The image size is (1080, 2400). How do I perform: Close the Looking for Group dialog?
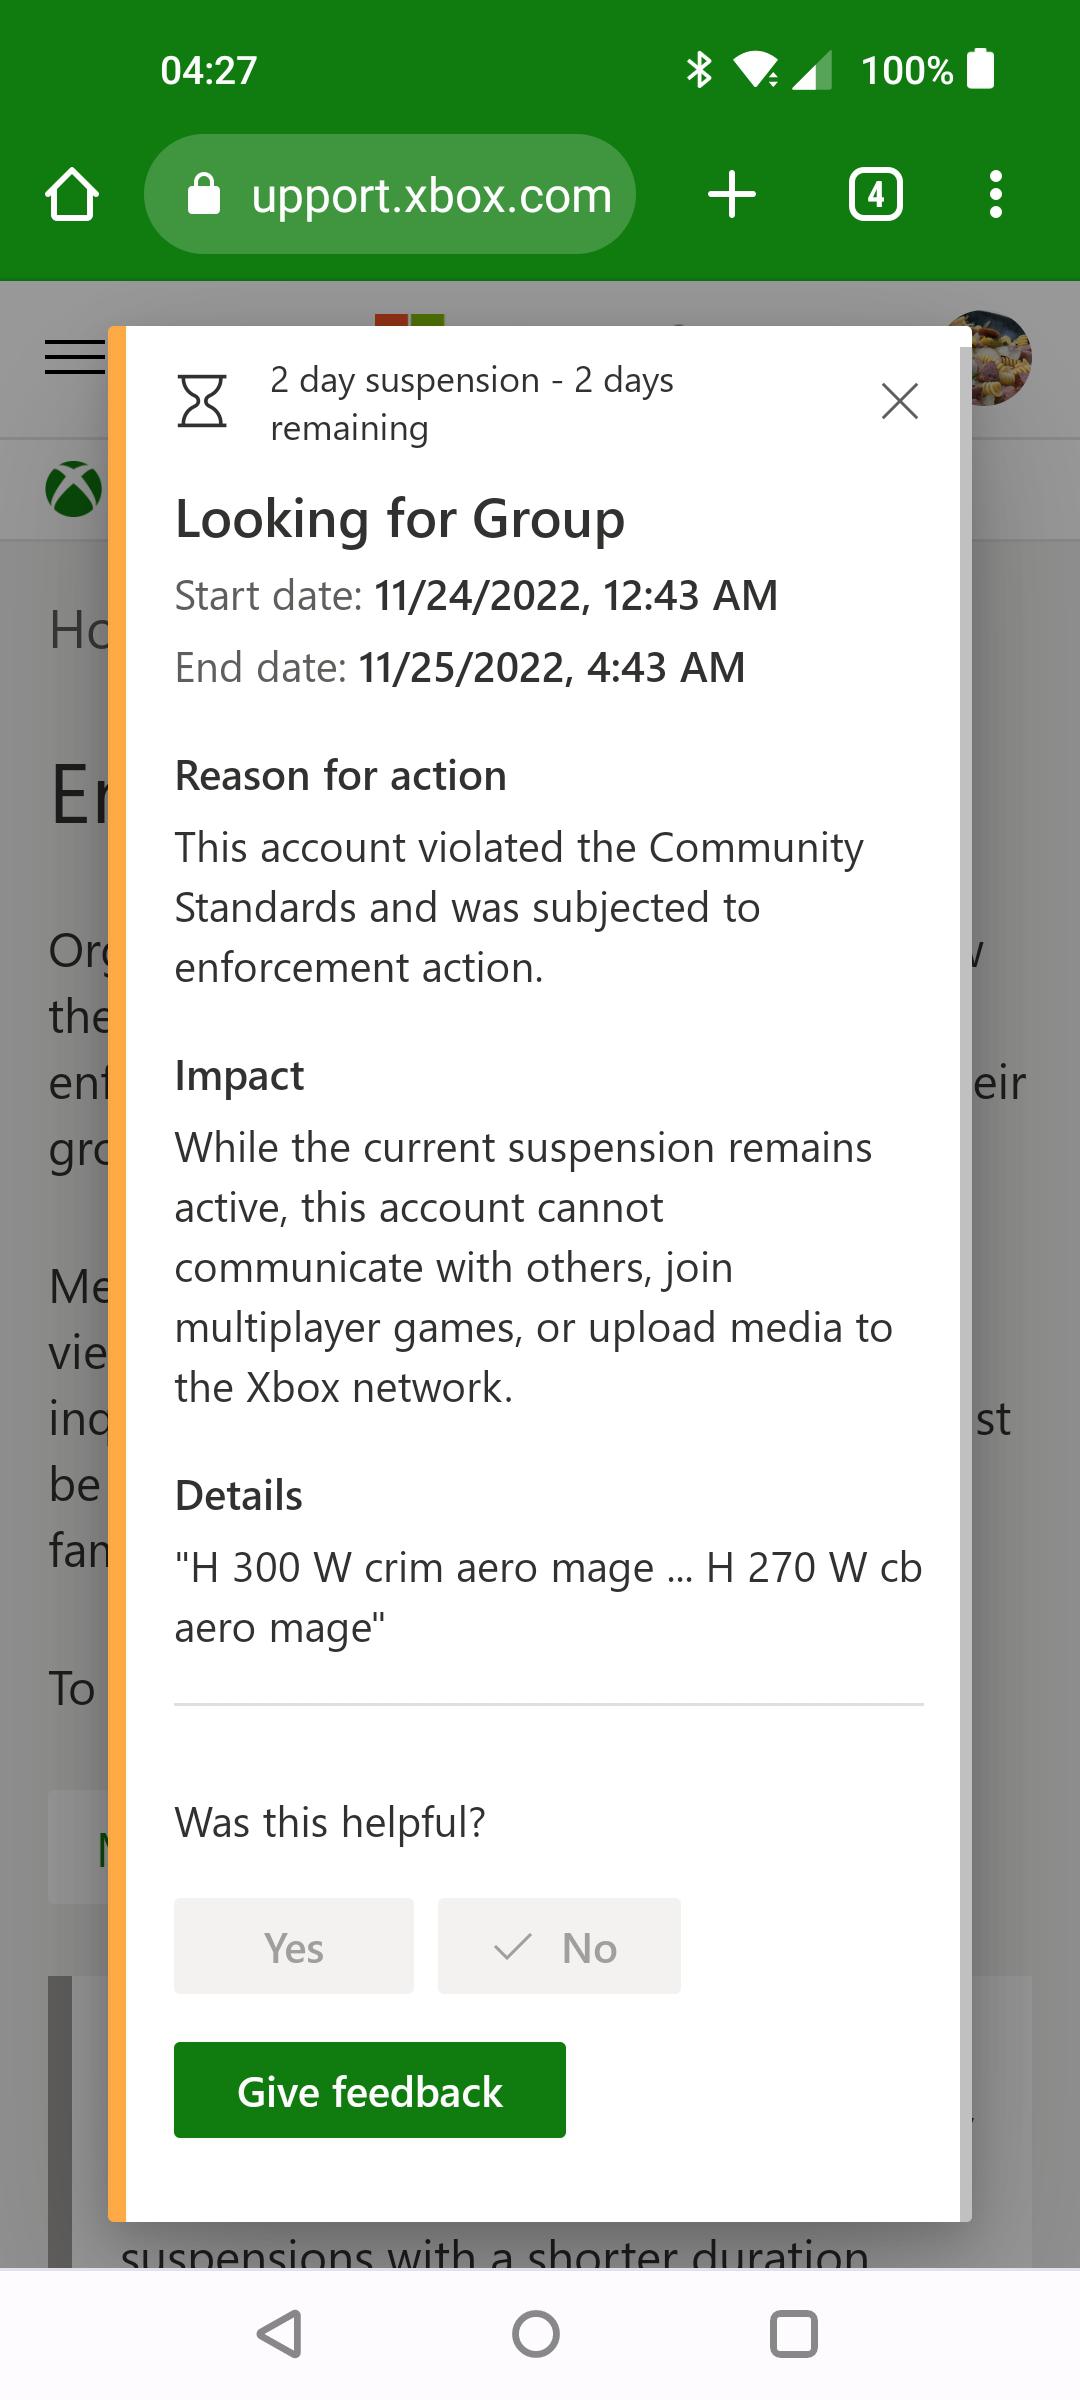(x=898, y=402)
